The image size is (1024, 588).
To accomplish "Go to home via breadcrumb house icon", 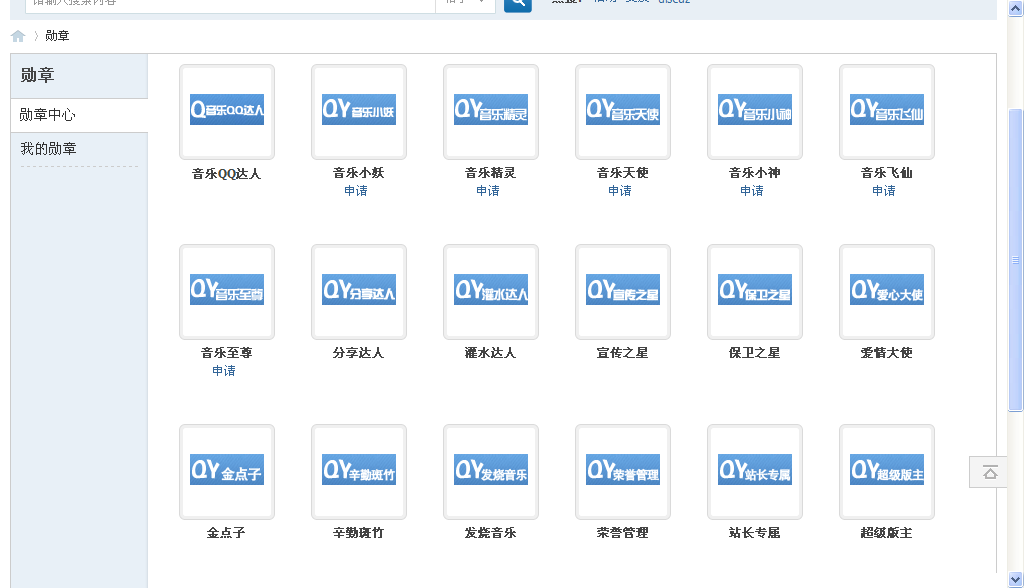I will [x=18, y=36].
